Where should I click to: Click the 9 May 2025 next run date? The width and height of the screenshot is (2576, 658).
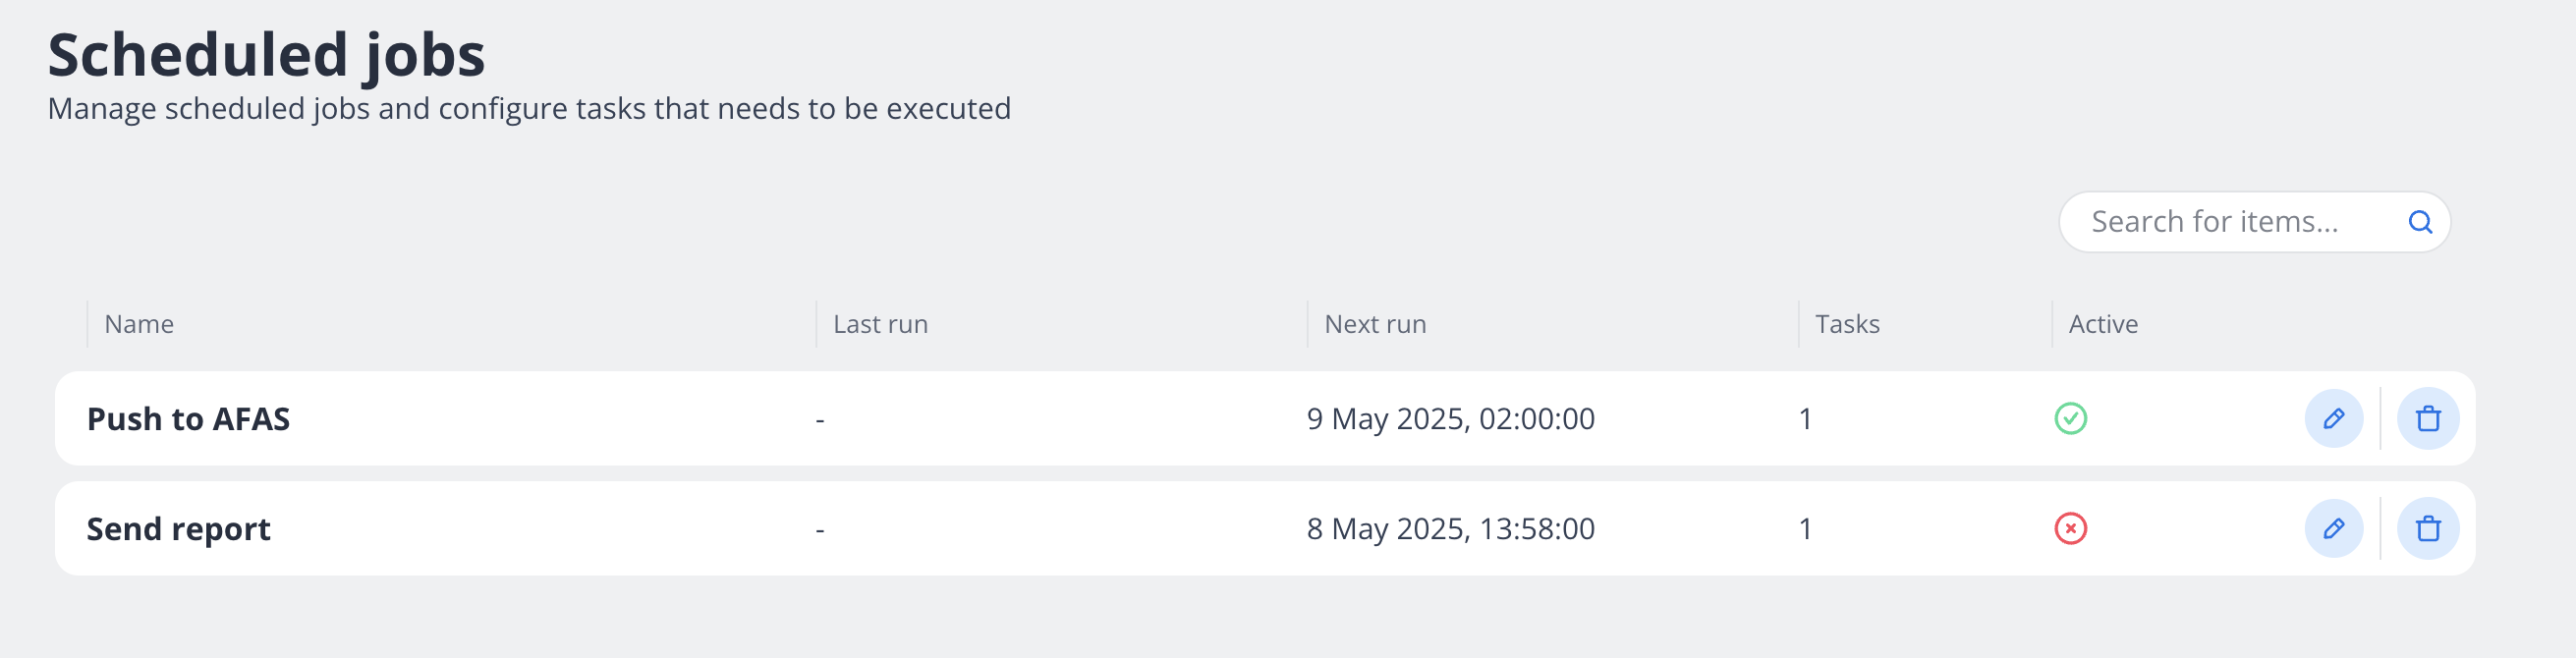pyautogui.click(x=1450, y=419)
